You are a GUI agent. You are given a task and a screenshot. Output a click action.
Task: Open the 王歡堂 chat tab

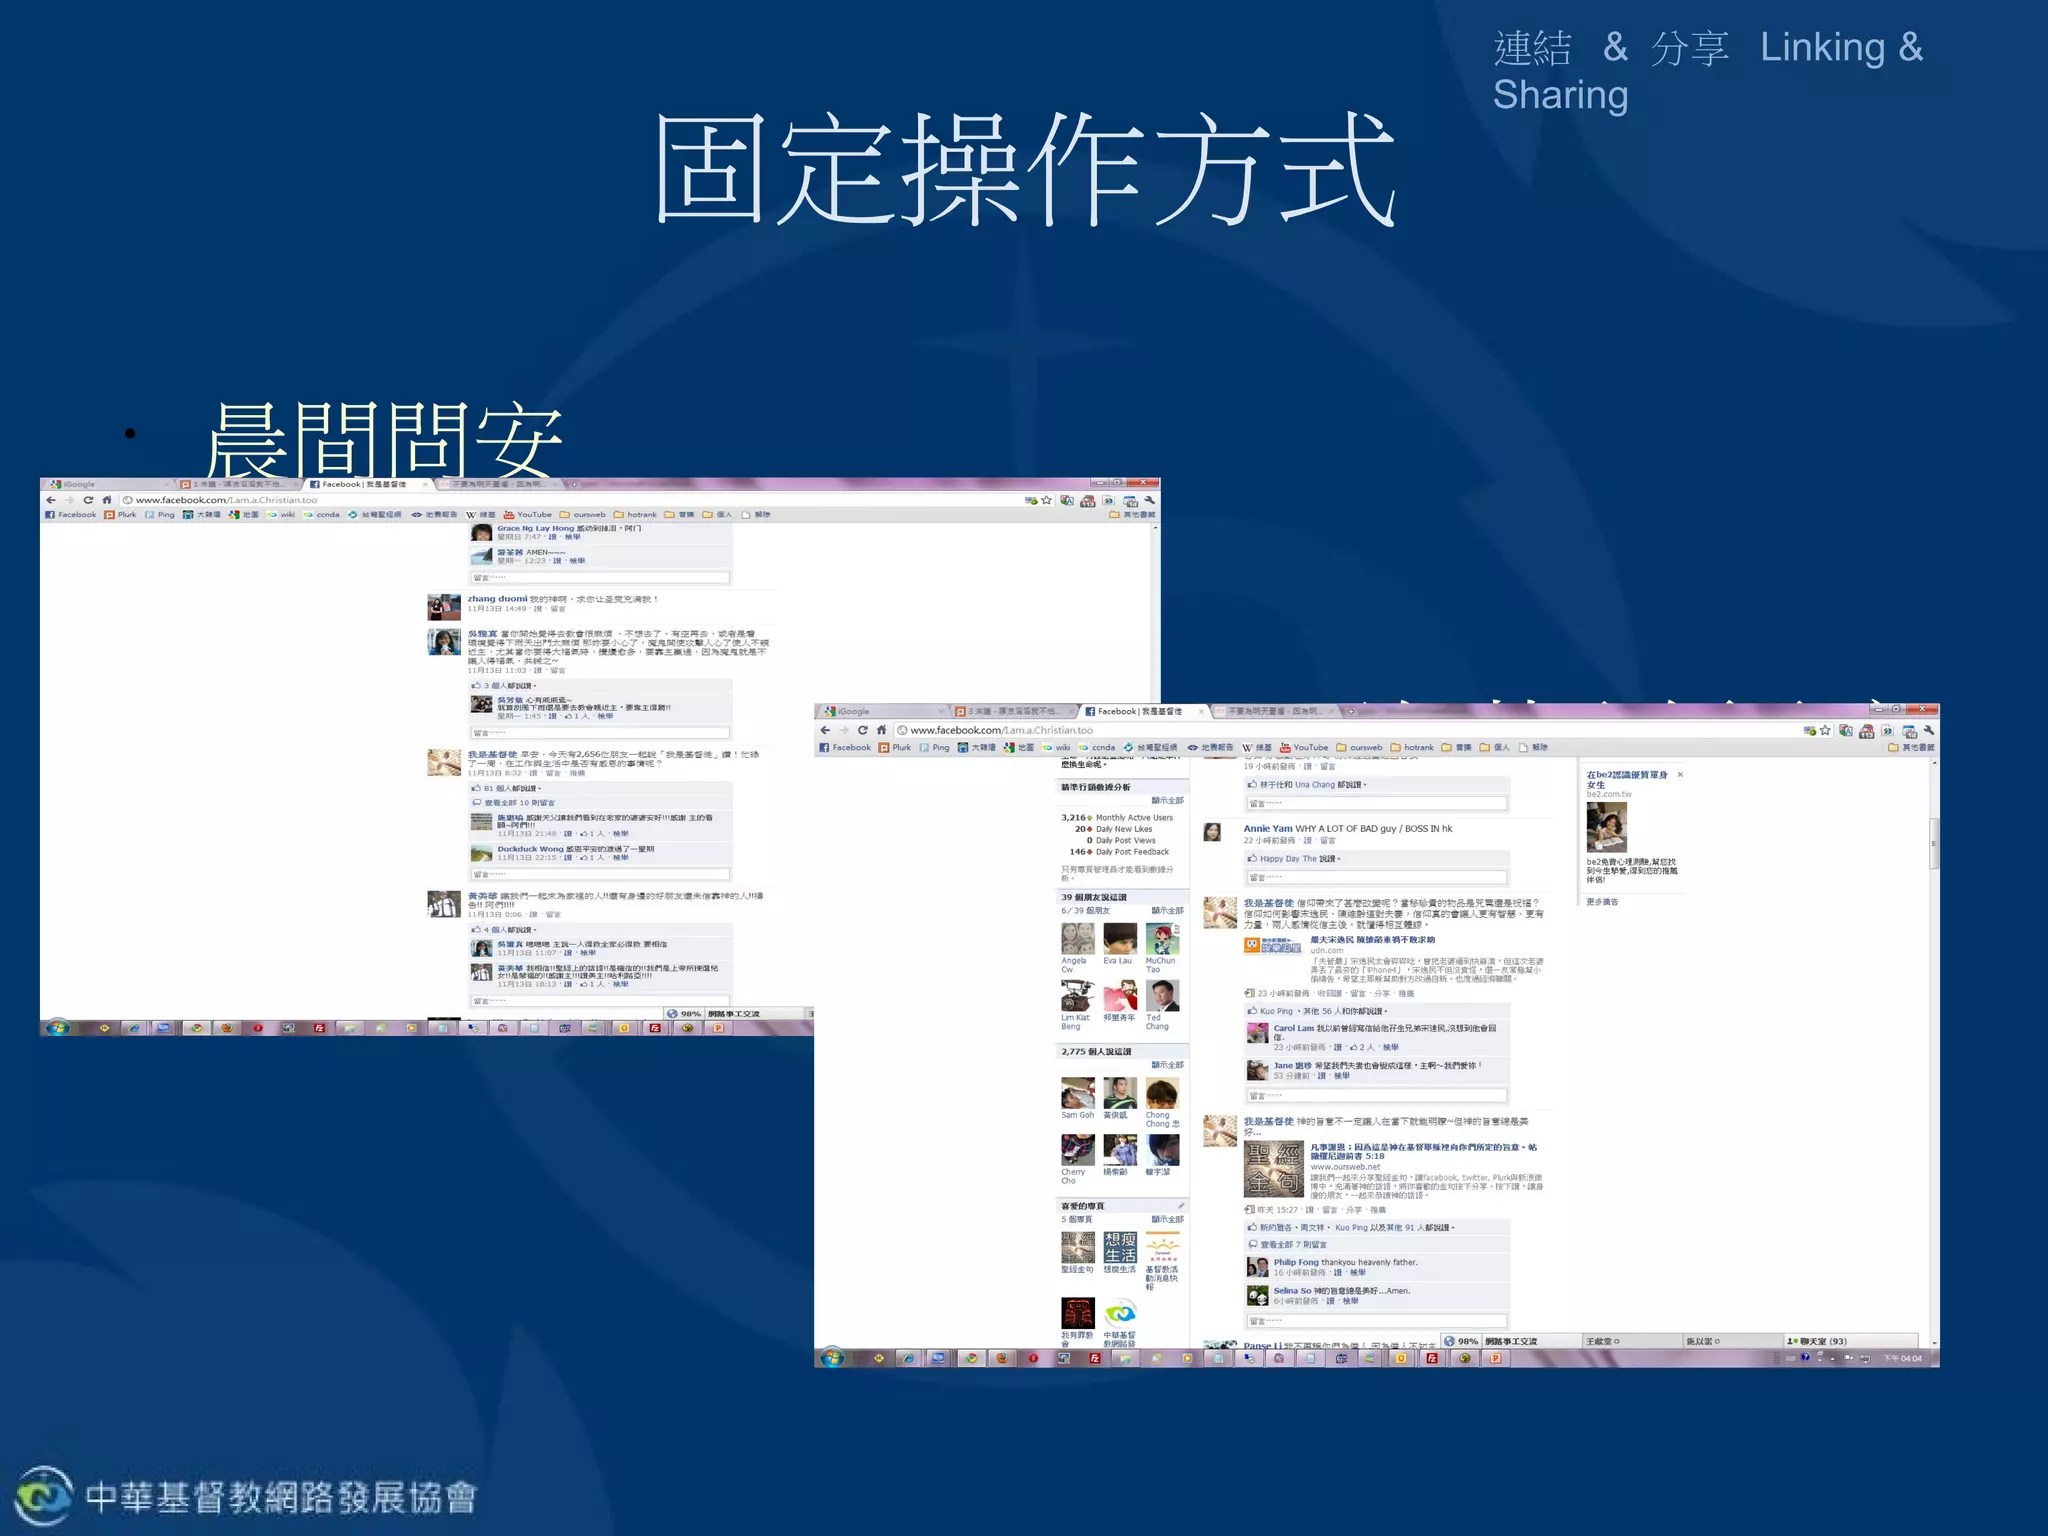tap(1631, 1341)
